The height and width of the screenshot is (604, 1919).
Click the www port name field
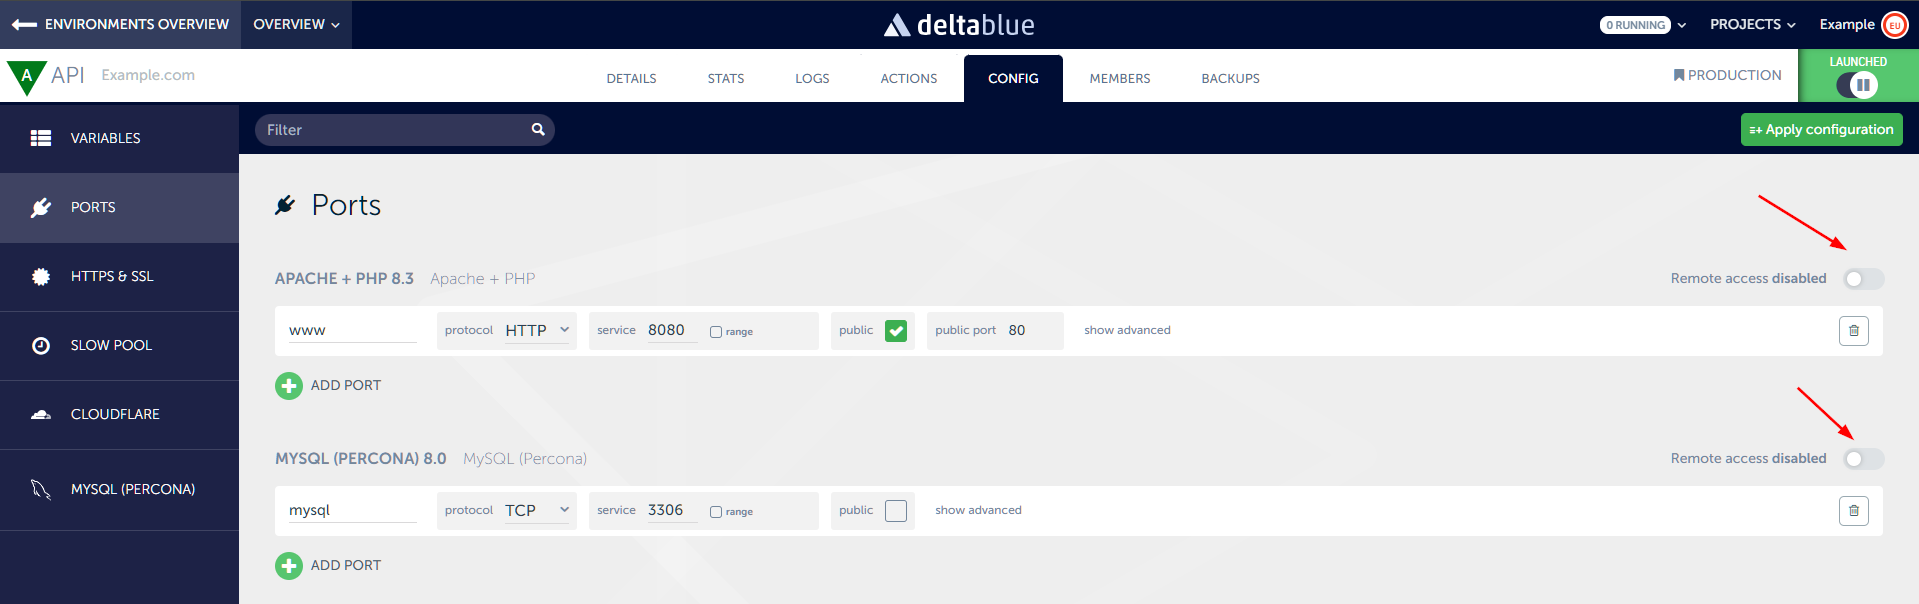351,331
